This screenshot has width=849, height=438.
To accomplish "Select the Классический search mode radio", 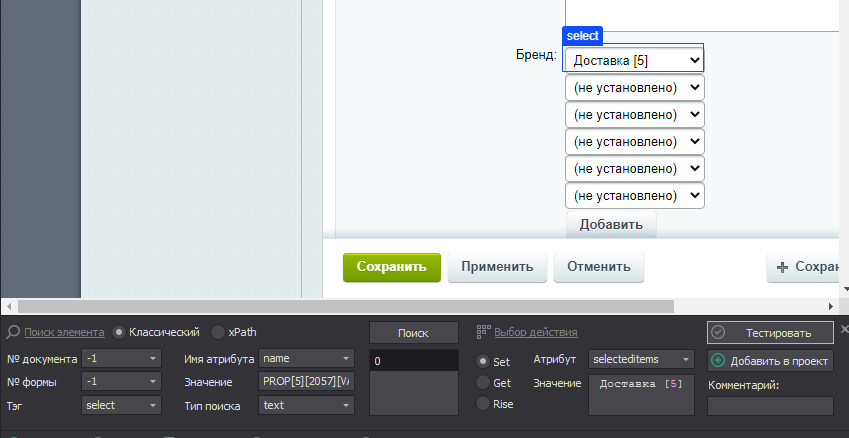I will point(119,332).
